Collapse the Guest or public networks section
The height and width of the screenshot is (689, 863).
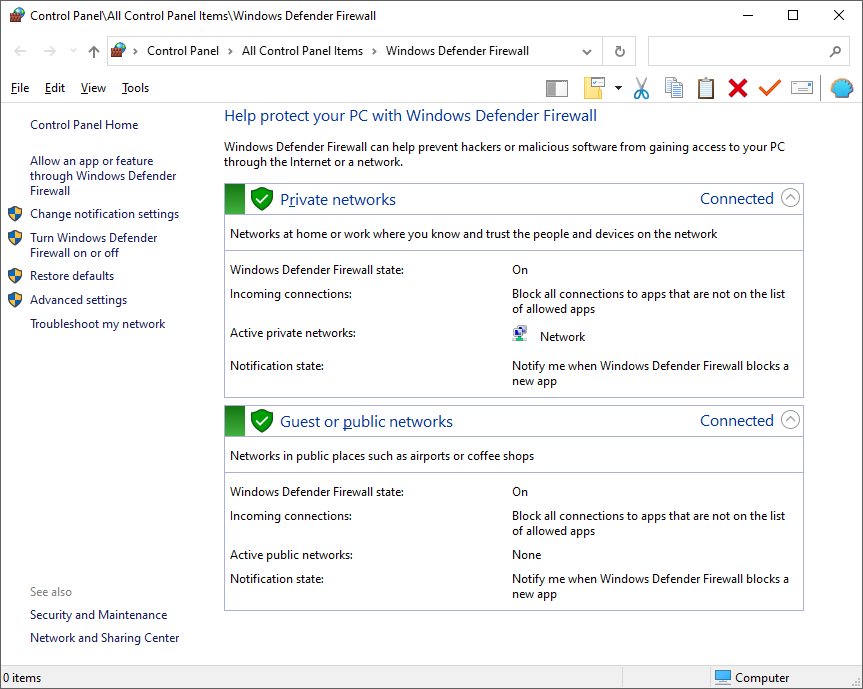pyautogui.click(x=790, y=420)
